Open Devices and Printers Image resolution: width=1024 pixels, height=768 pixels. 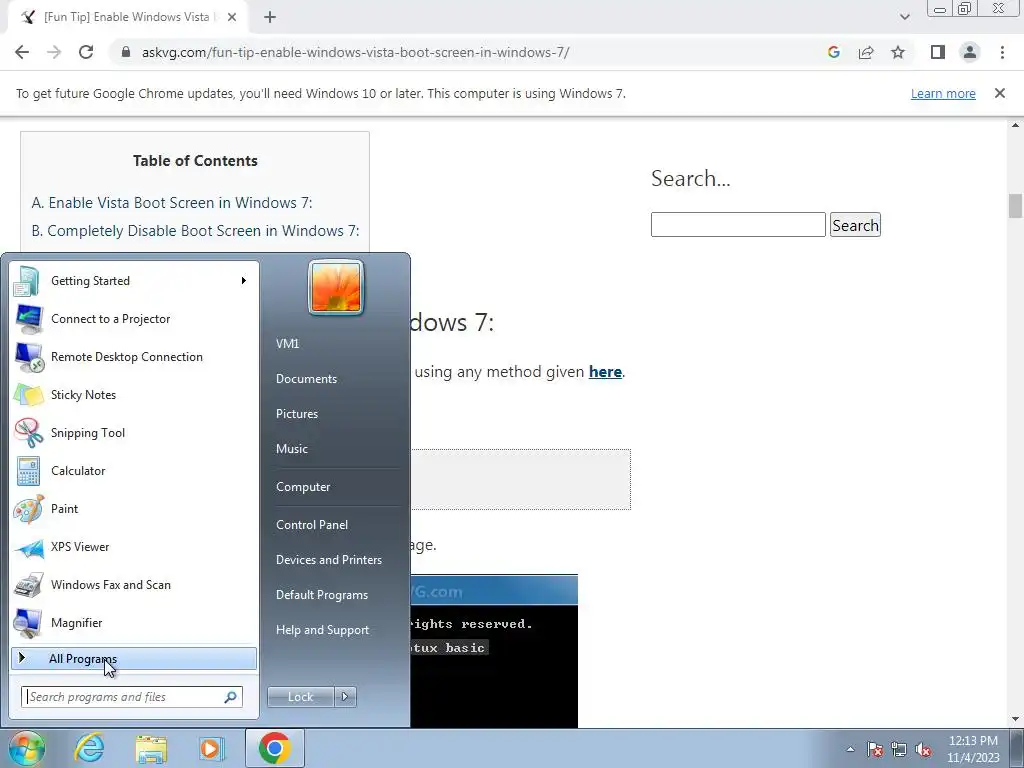click(328, 560)
